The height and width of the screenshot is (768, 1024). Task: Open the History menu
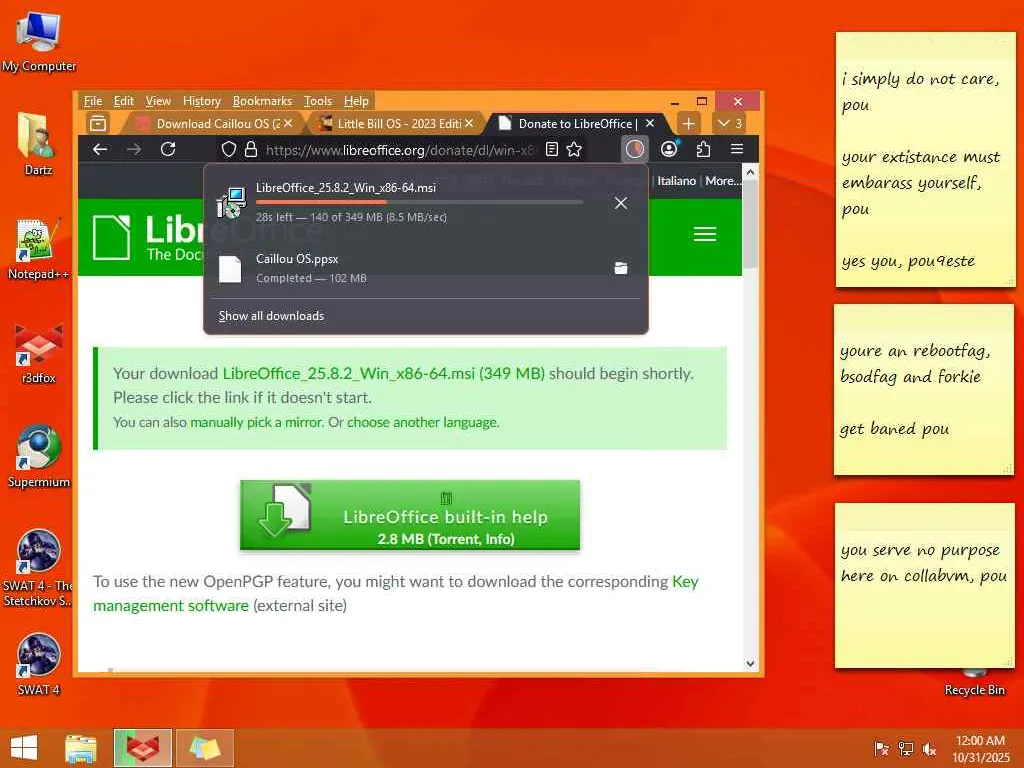point(202,101)
